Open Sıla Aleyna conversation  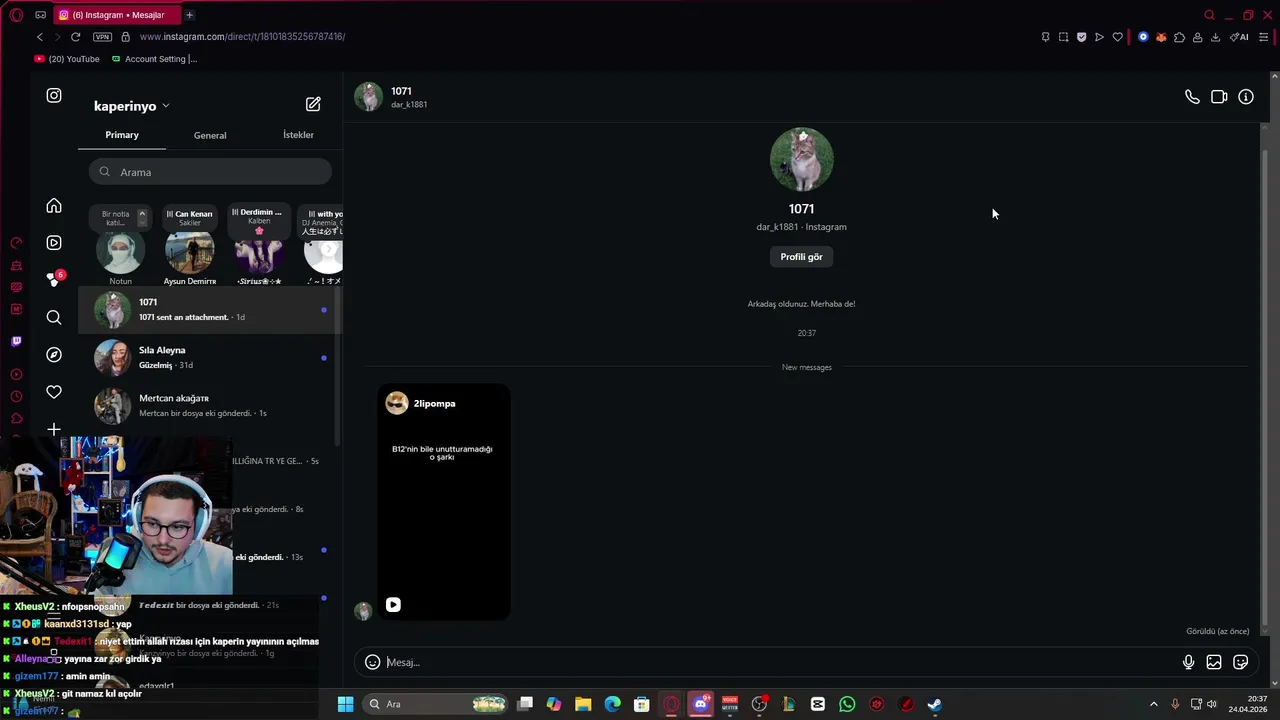[210, 358]
